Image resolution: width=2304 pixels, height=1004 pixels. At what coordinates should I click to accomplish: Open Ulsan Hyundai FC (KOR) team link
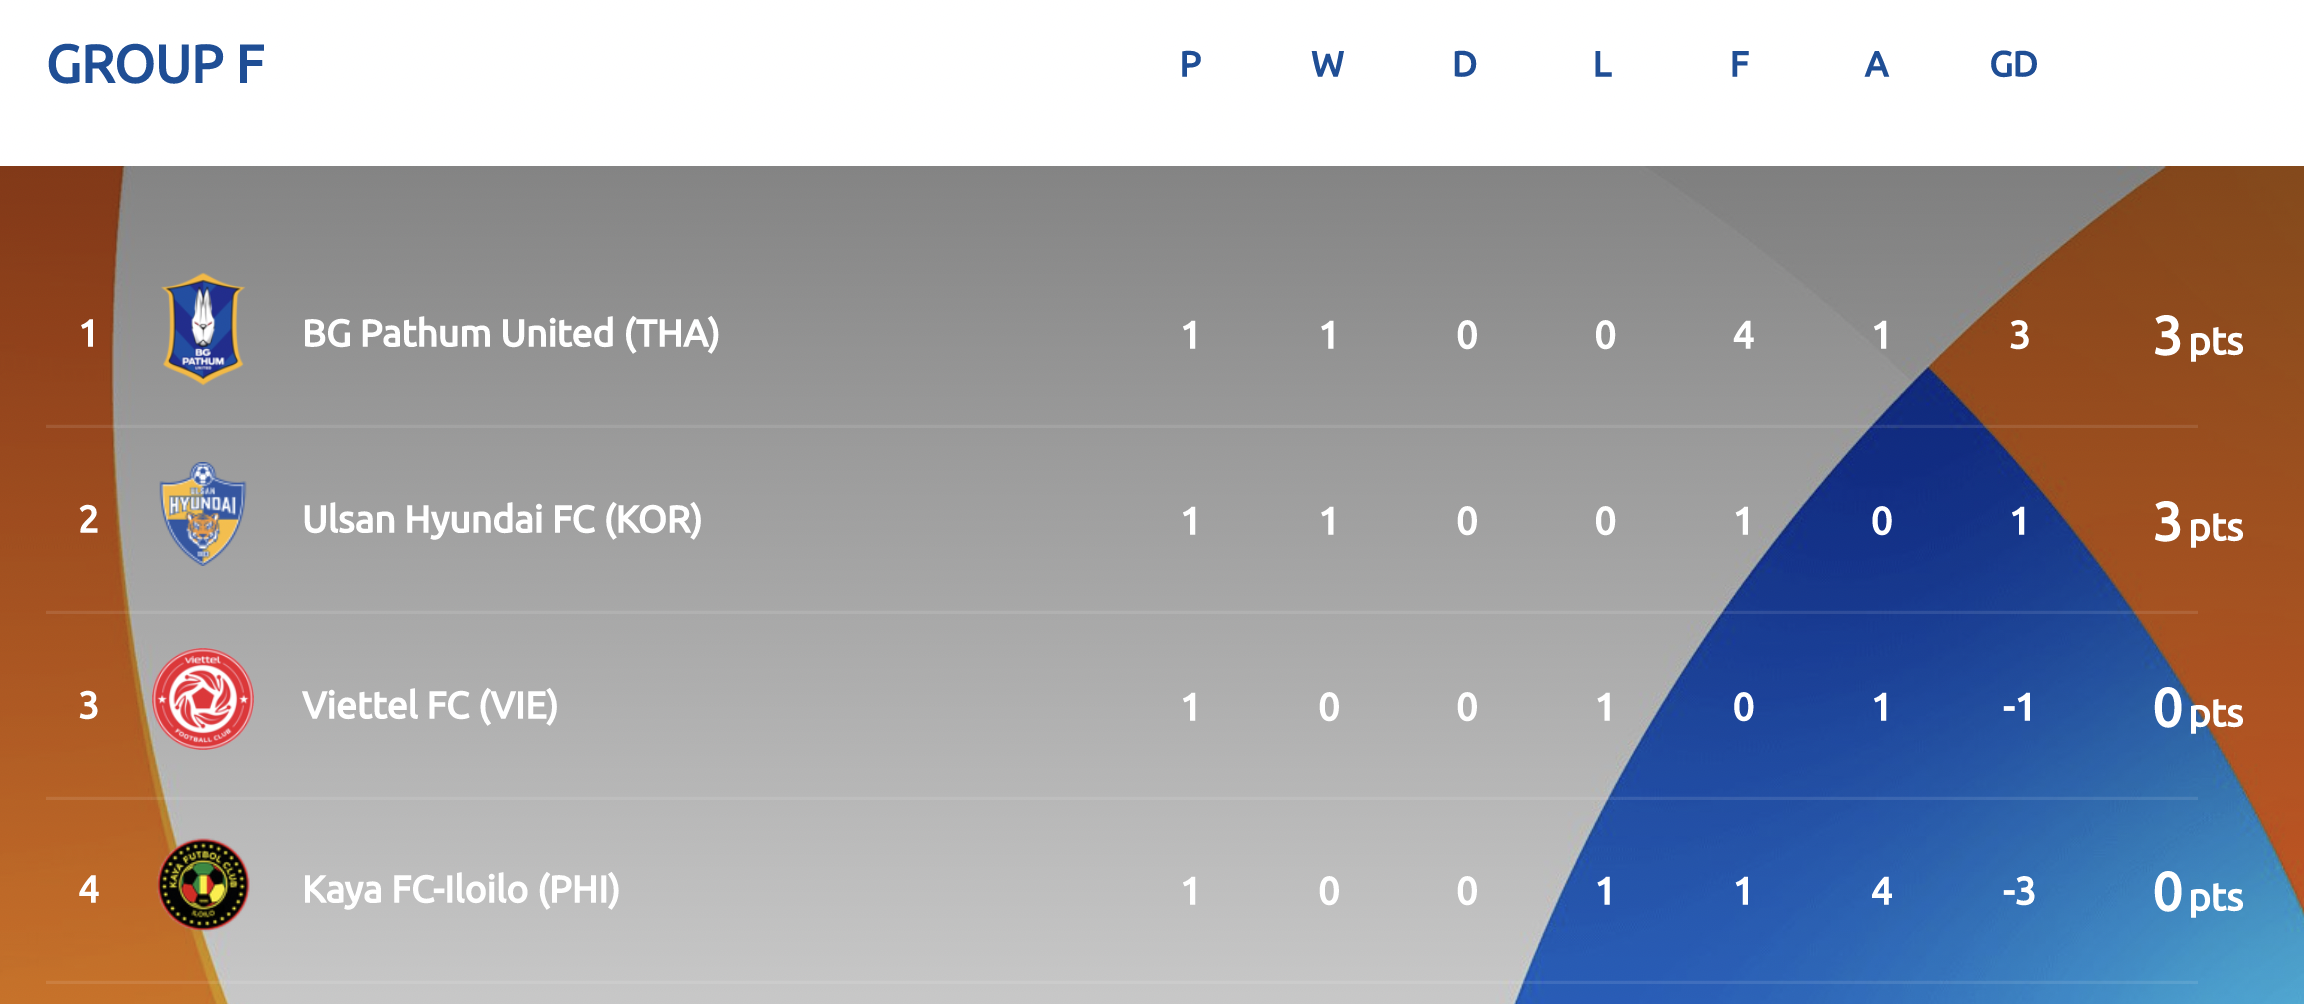(502, 520)
